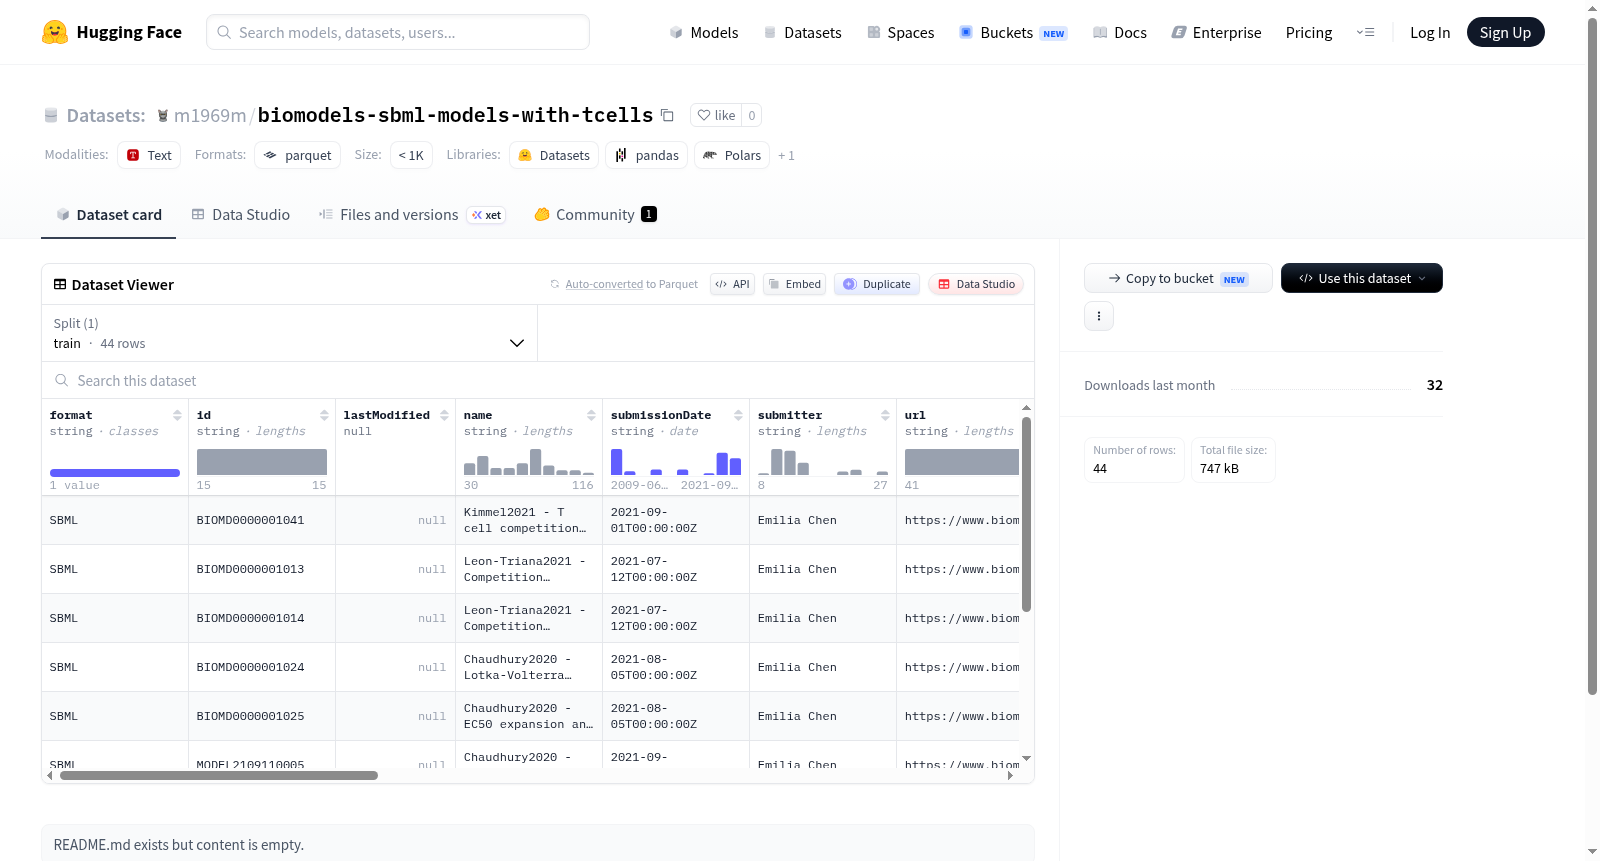Screen dimensions: 1600x861
Task: Click the like count number
Action: (x=752, y=115)
